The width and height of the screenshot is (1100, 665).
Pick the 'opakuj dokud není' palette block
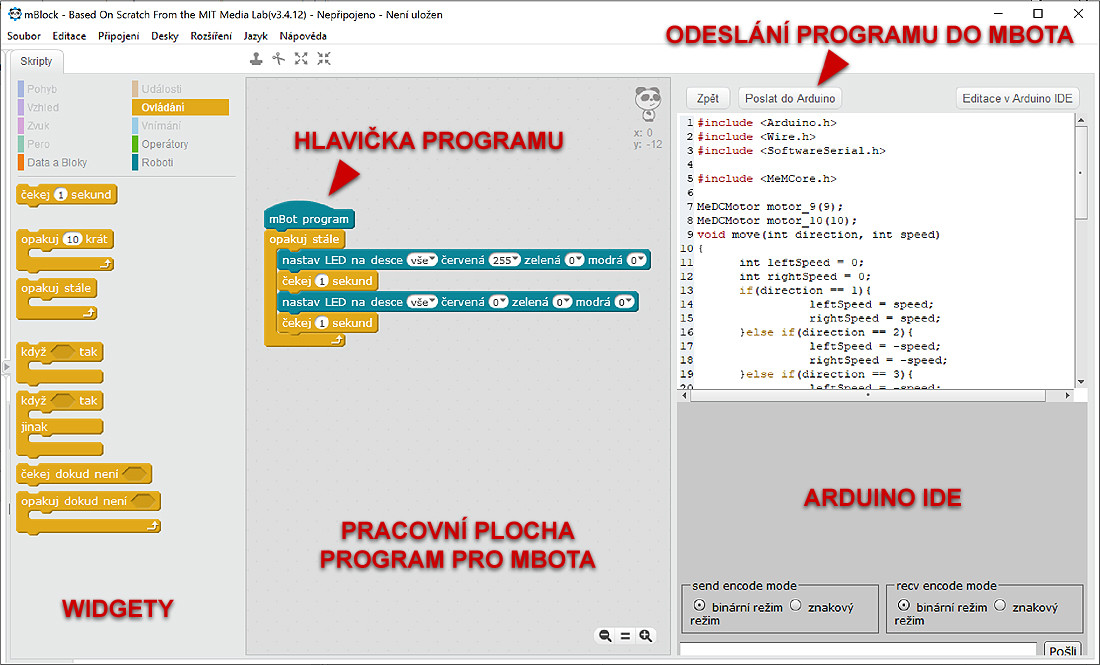click(88, 512)
